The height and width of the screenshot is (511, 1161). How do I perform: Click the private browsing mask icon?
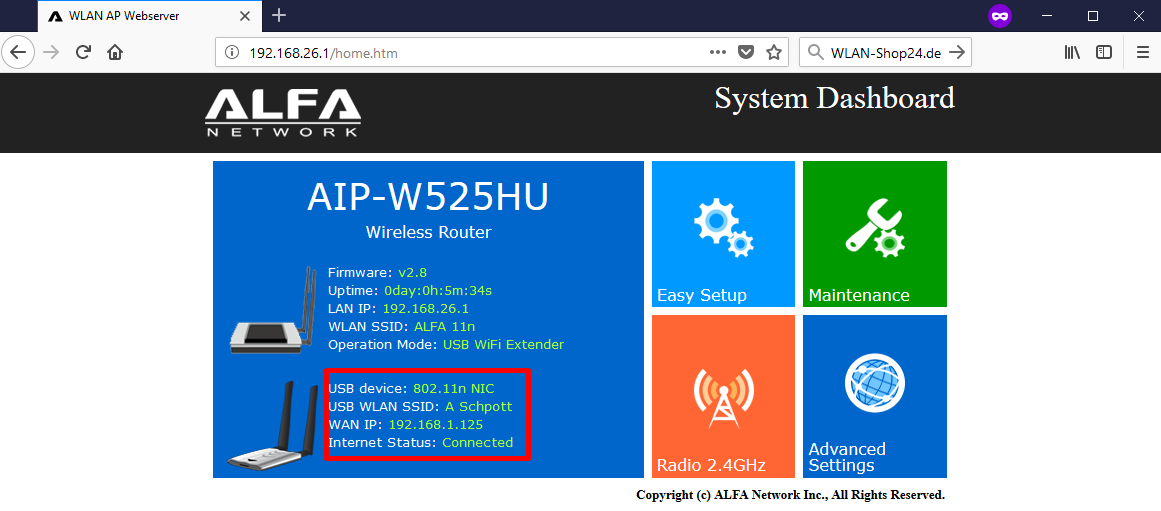(x=1000, y=16)
